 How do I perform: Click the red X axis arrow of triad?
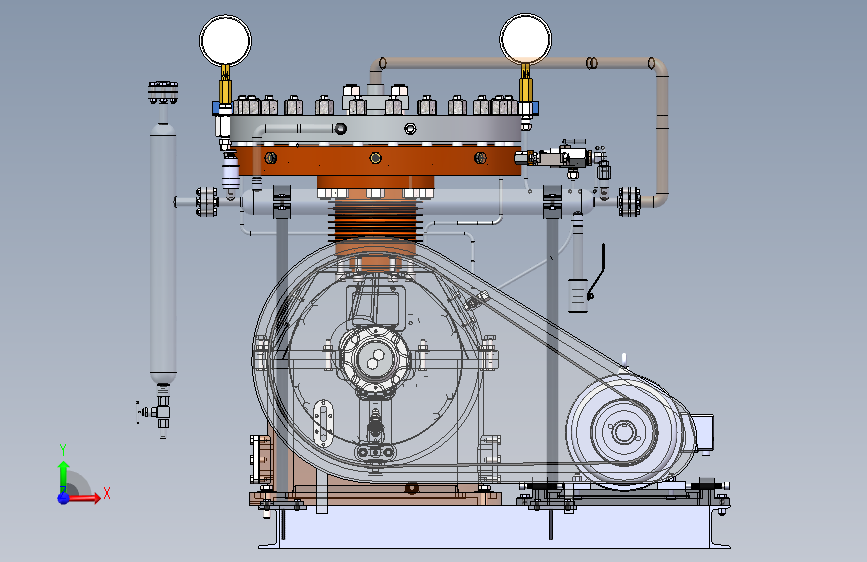click(x=85, y=498)
